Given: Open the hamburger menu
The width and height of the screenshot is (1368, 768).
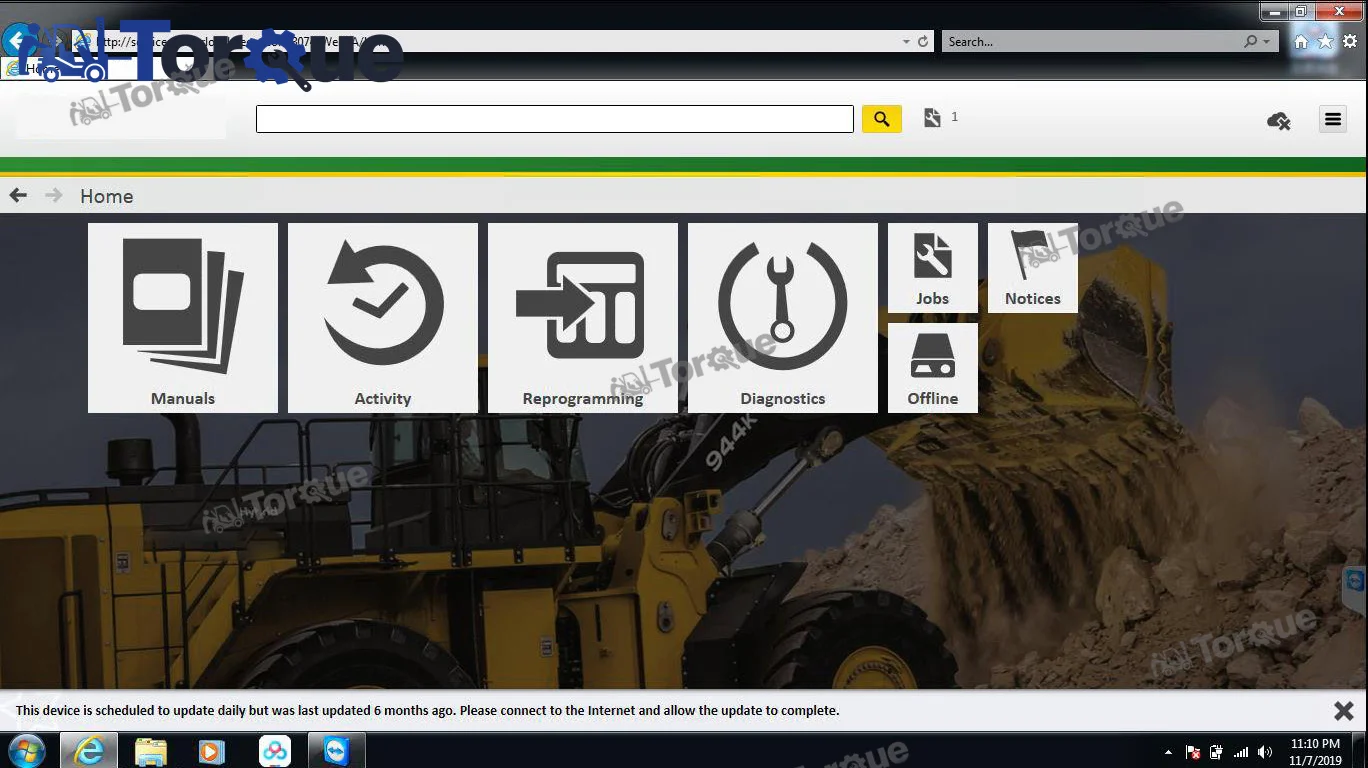Looking at the screenshot, I should 1333,119.
